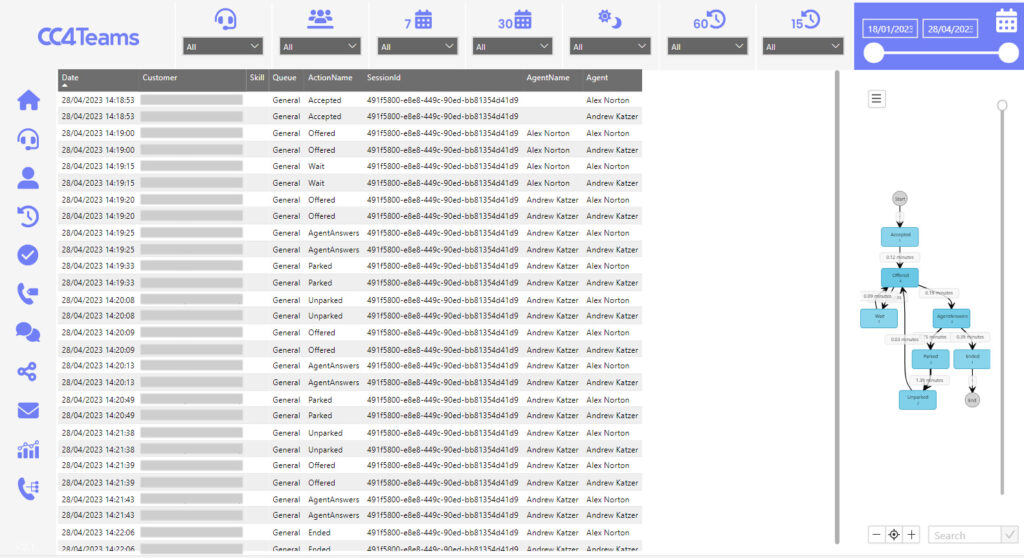1024x558 pixels.
Task: Click the chat bubbles sidebar icon
Action: pos(28,332)
